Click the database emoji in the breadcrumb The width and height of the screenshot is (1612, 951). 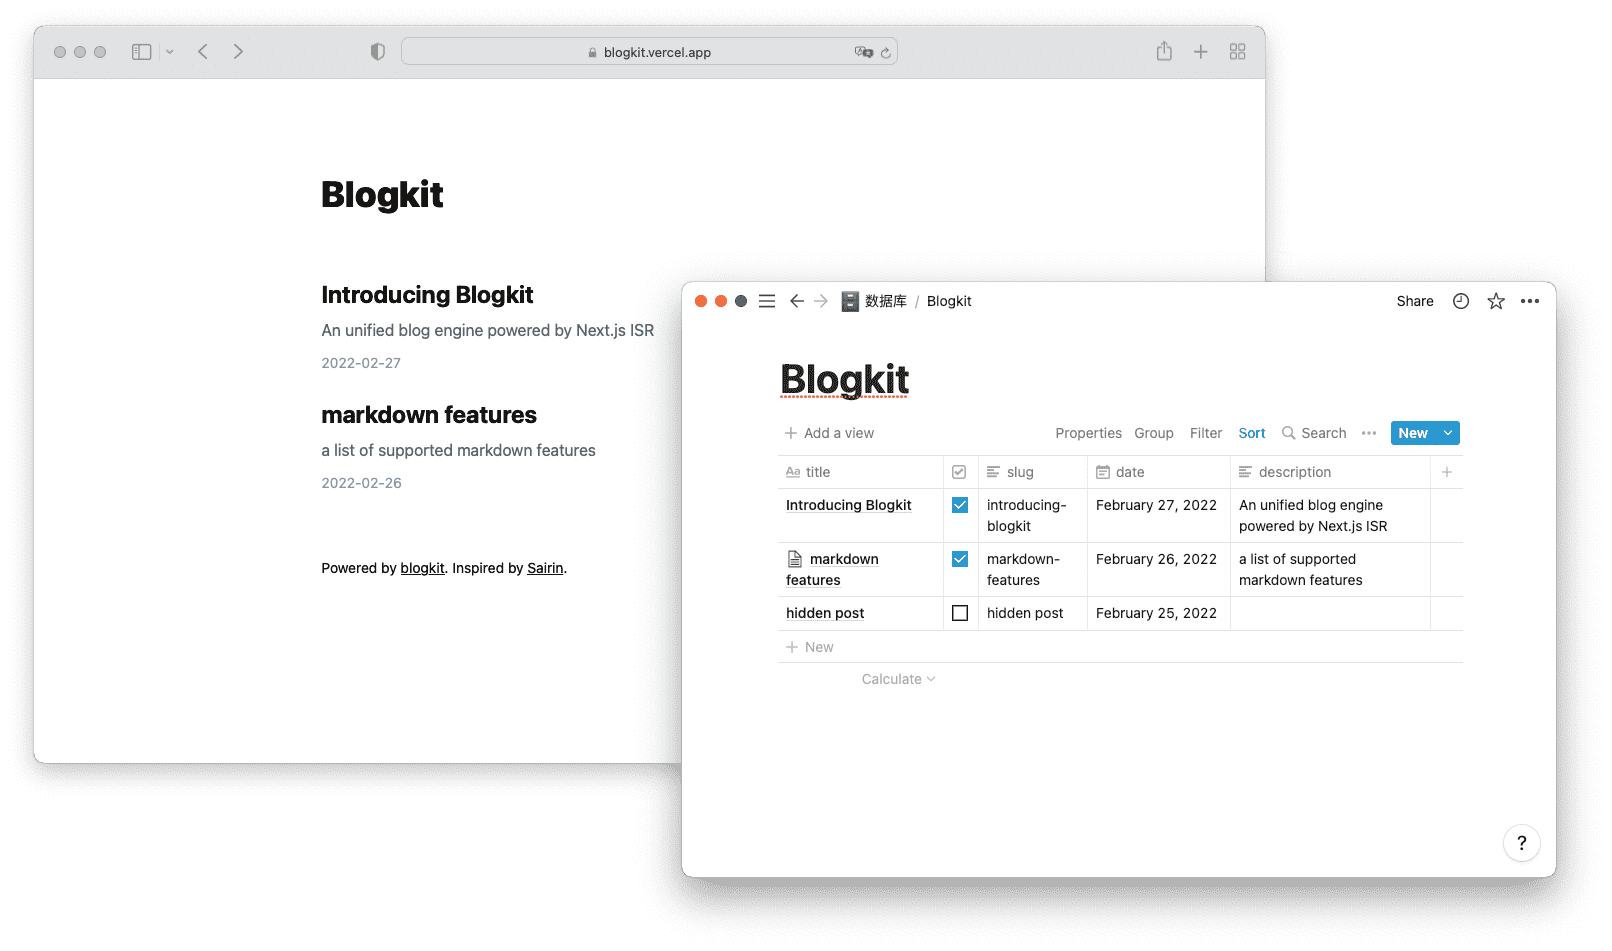[850, 301]
